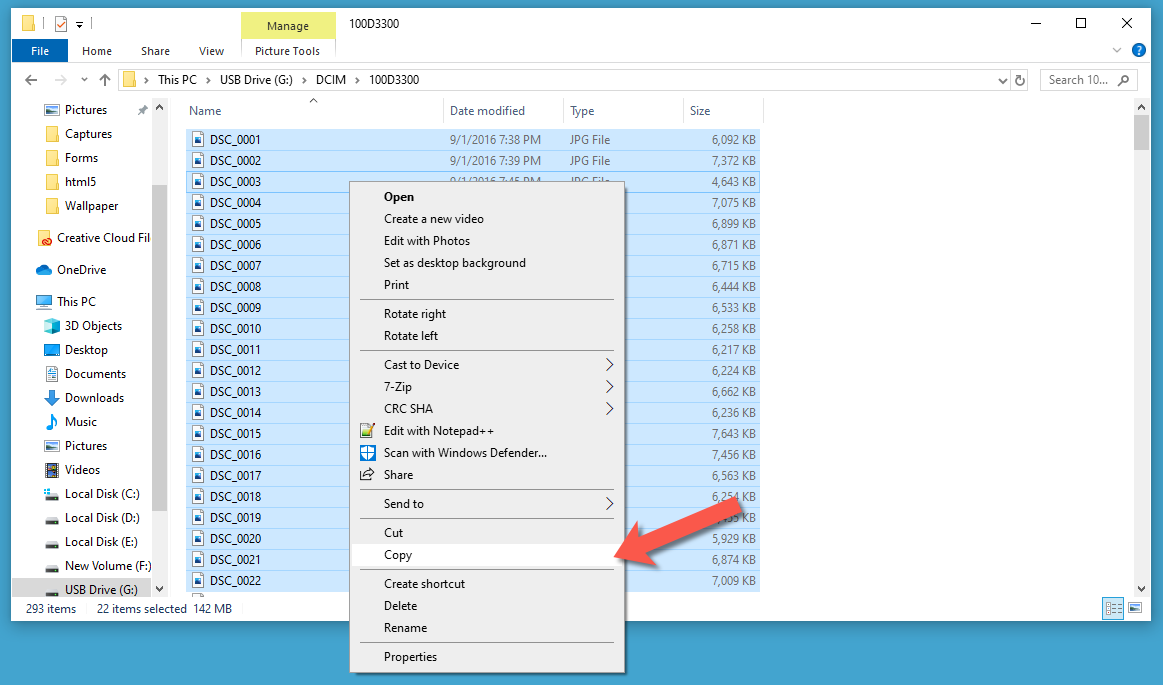The height and width of the screenshot is (685, 1163).
Task: Click DCIM in the breadcrumb path
Action: click(x=330, y=80)
